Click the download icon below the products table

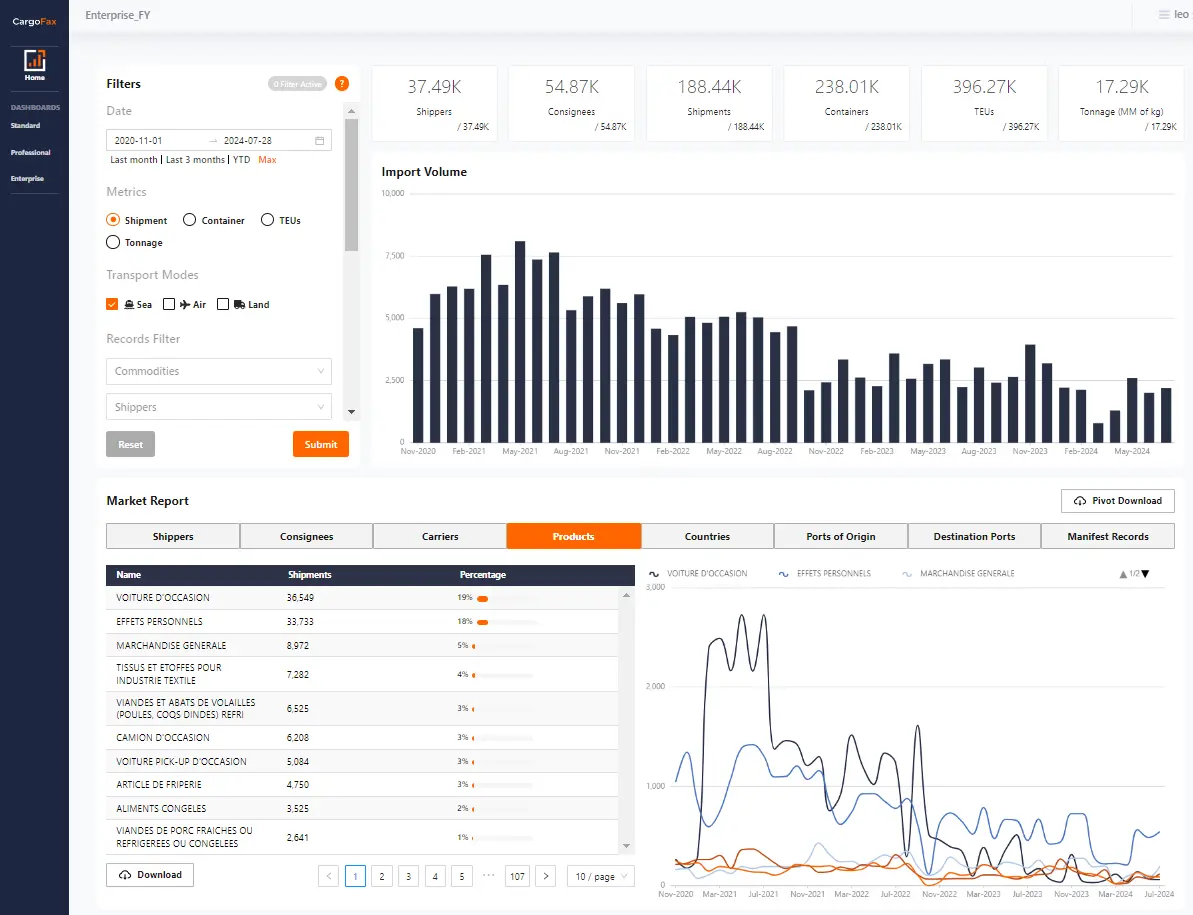click(123, 874)
